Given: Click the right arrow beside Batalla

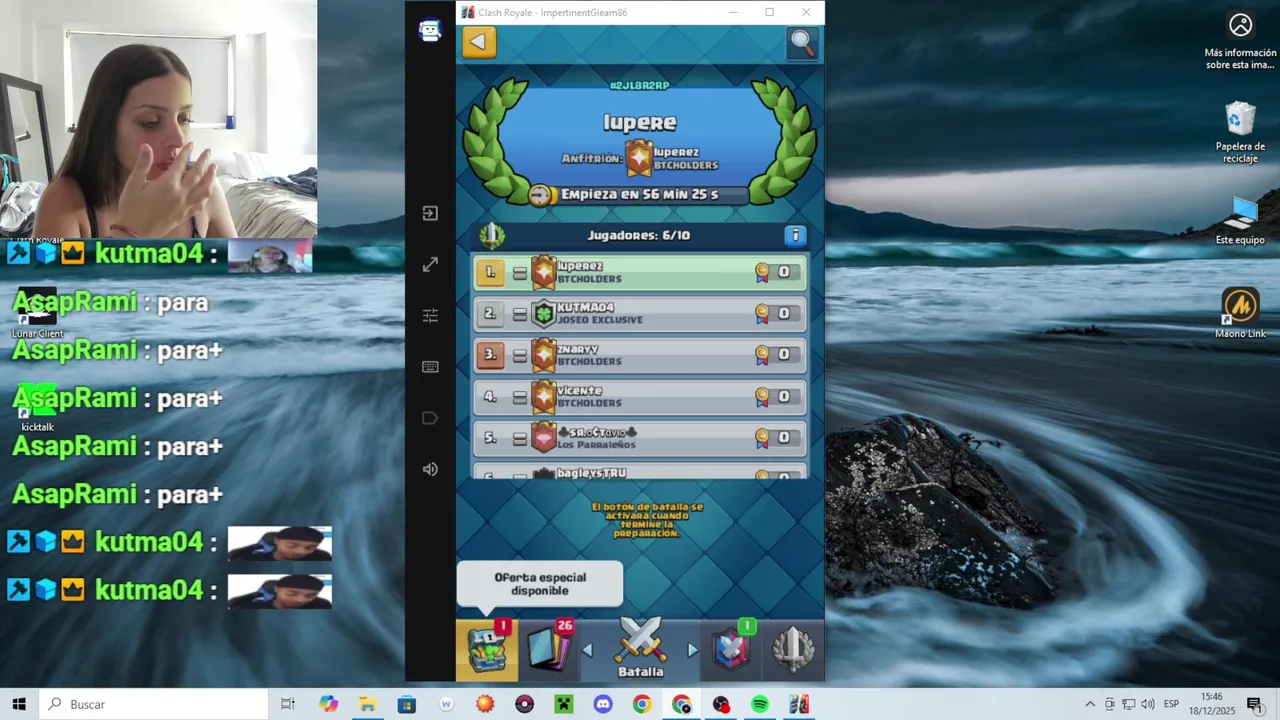Looking at the screenshot, I should (692, 651).
